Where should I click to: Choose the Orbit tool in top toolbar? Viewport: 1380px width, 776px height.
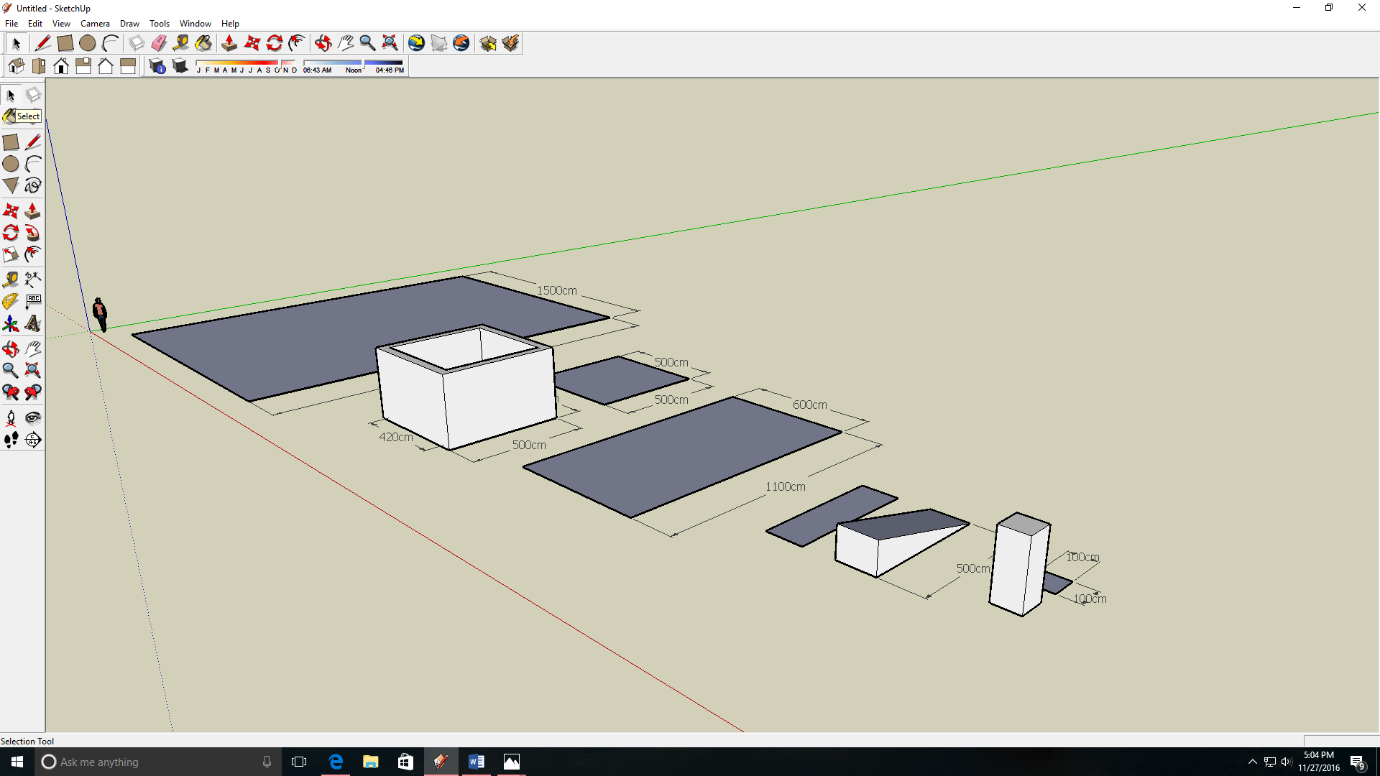322,43
